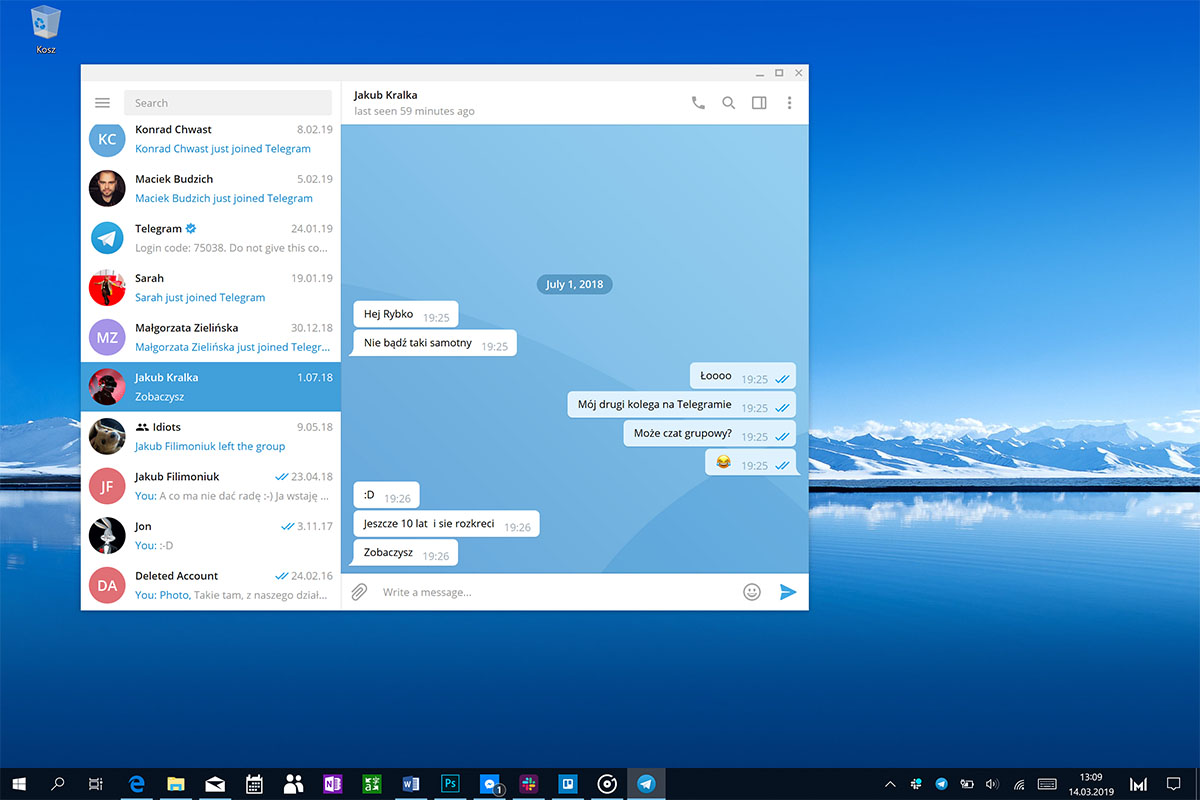Click "Mój drugi kolega na Telegramie" message
This screenshot has height=800, width=1200.
[682, 405]
